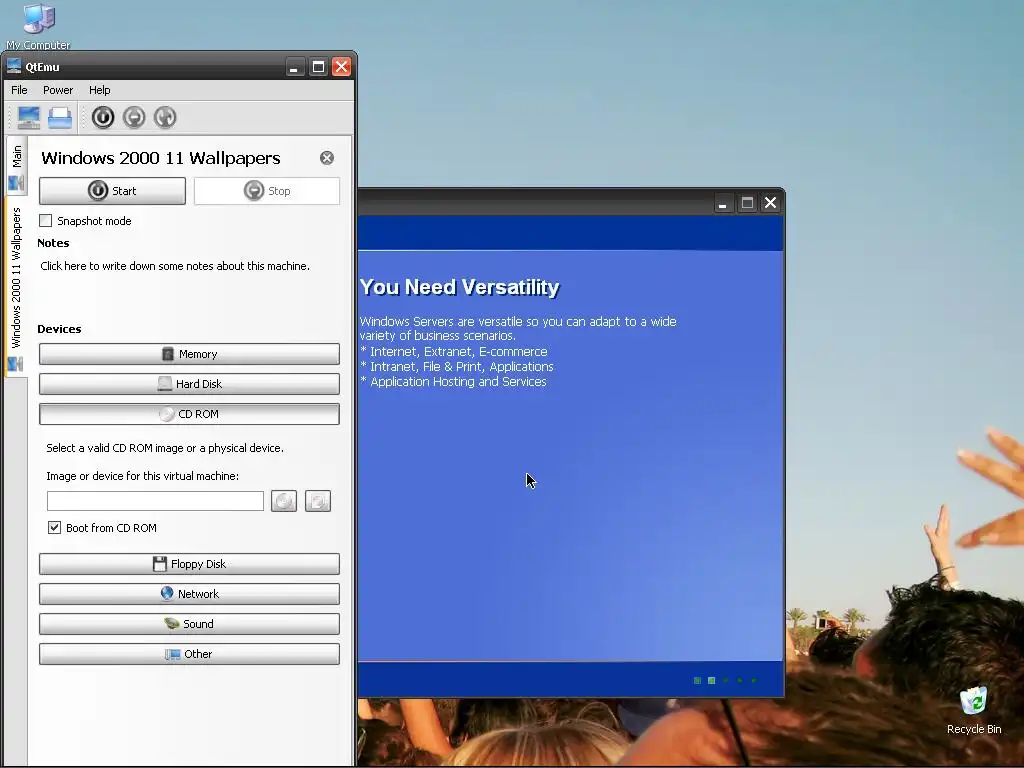
Task: Expand the Network section
Action: coord(189,594)
